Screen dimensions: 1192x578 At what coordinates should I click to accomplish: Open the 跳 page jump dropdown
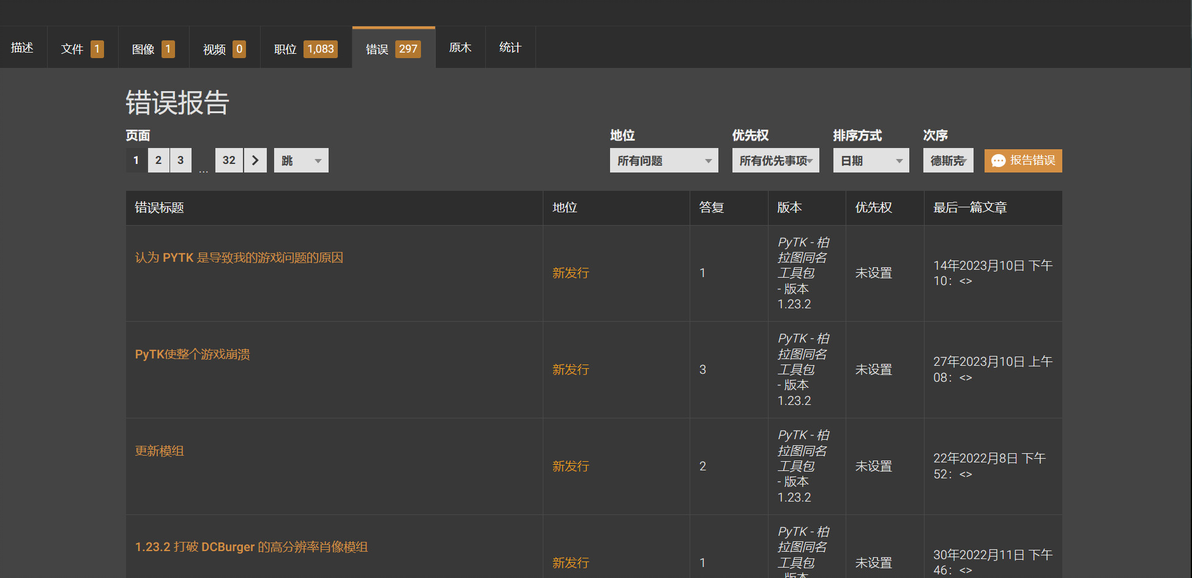pyautogui.click(x=301, y=160)
